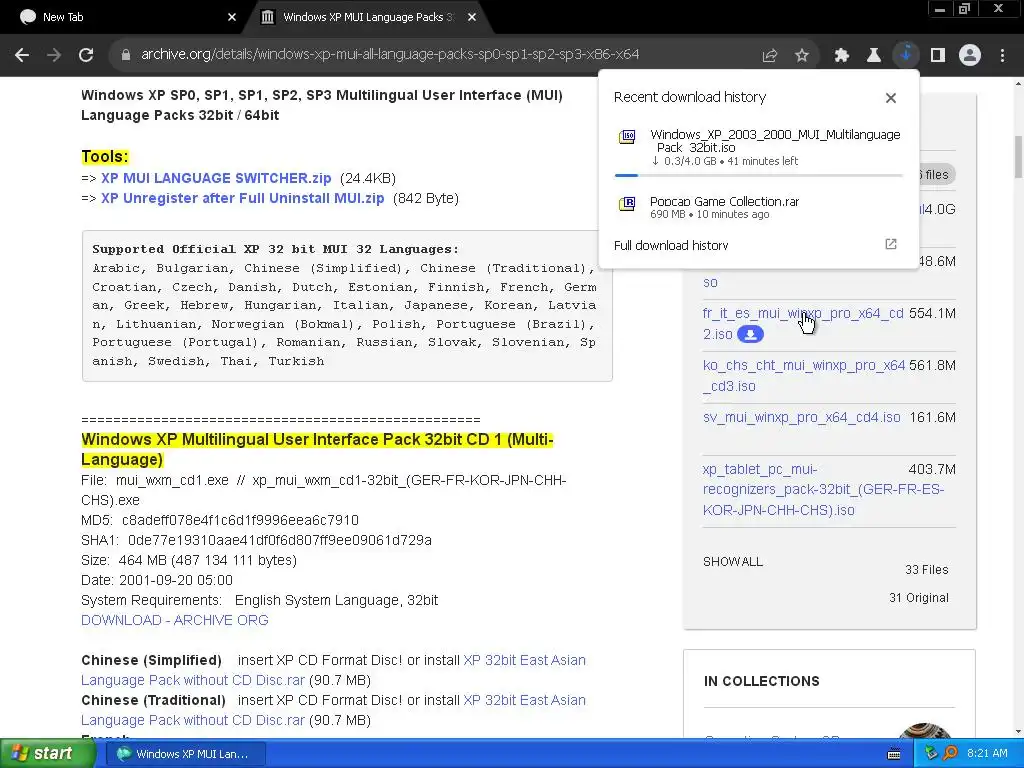Download xp_tablet_pc_mui-recognizers_pack ISO link
1024x768 pixels.
pos(823,490)
